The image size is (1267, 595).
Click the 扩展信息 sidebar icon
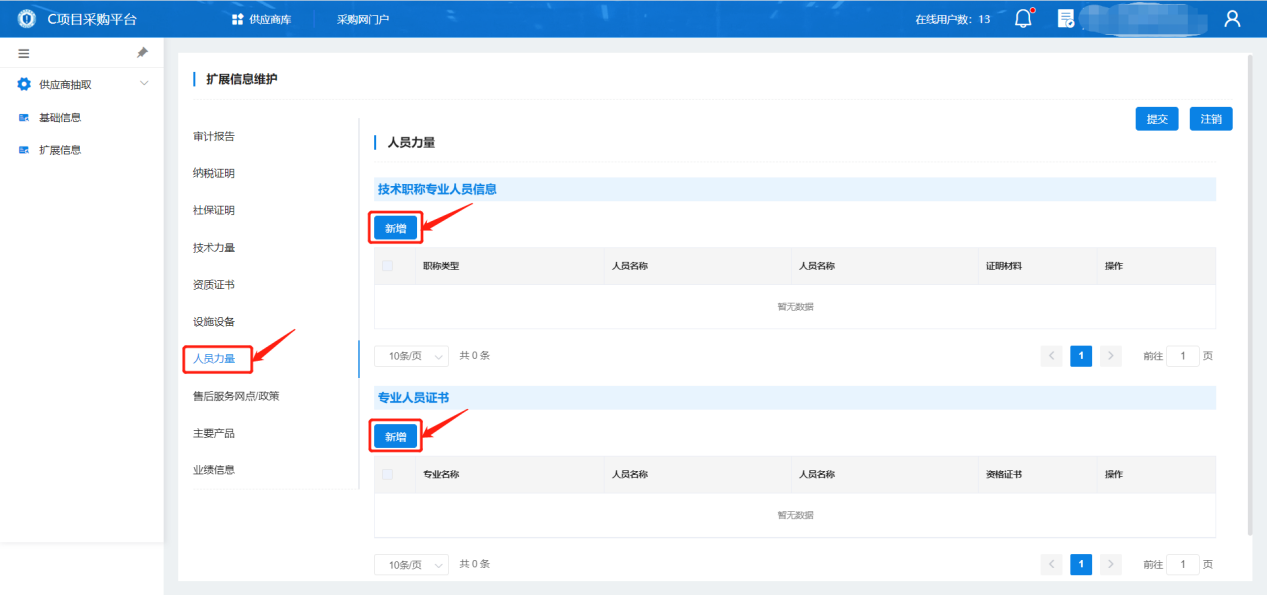[24, 151]
